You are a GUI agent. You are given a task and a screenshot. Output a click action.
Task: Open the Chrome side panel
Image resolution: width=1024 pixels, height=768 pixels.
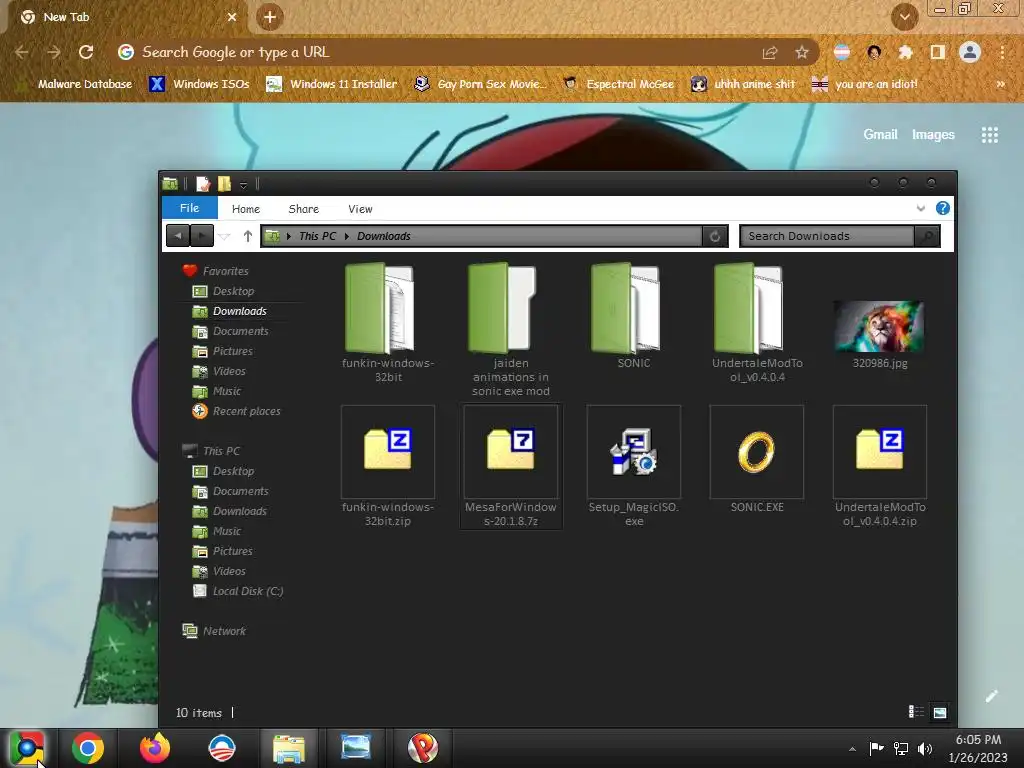point(938,52)
